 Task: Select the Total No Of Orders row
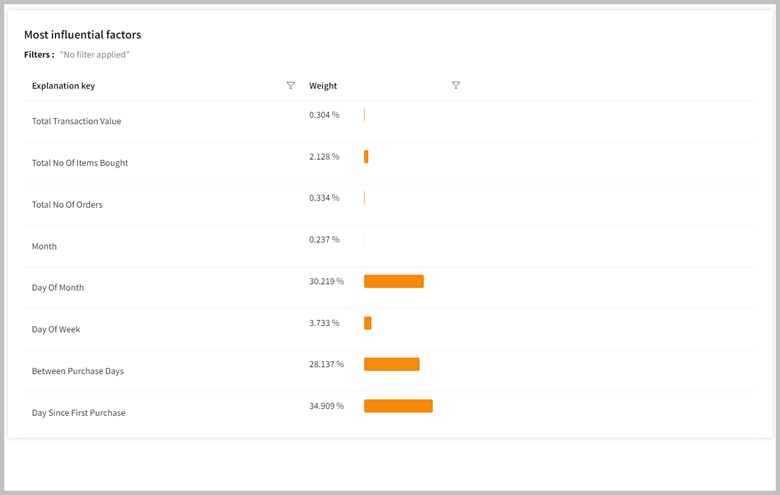(x=67, y=205)
